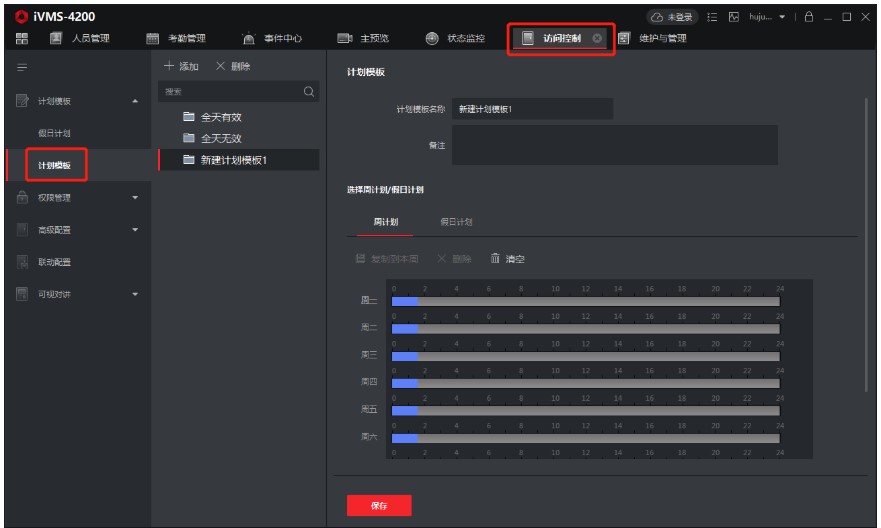Viewport: 881px width, 528px height.
Task: Switch to 主预览 tab
Action: [363, 38]
